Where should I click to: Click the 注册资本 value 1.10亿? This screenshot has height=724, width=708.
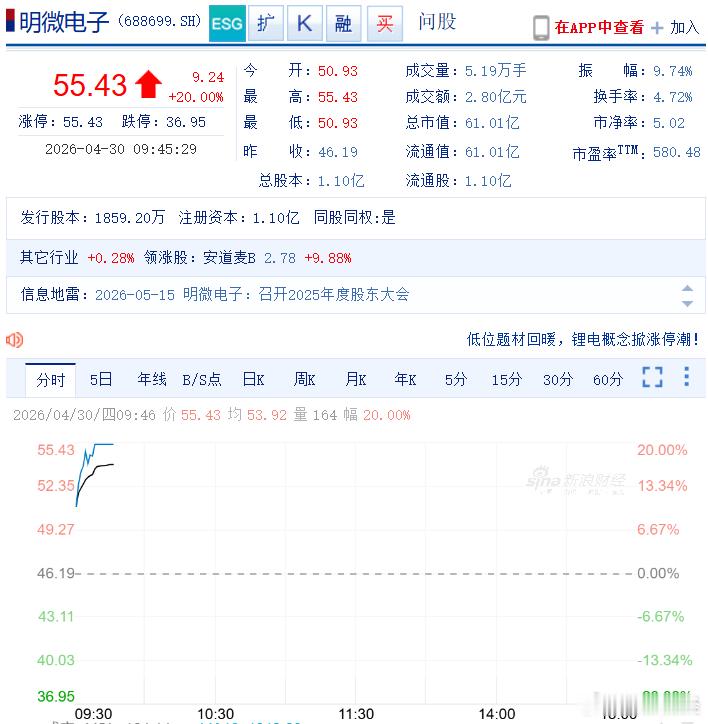coord(276,217)
